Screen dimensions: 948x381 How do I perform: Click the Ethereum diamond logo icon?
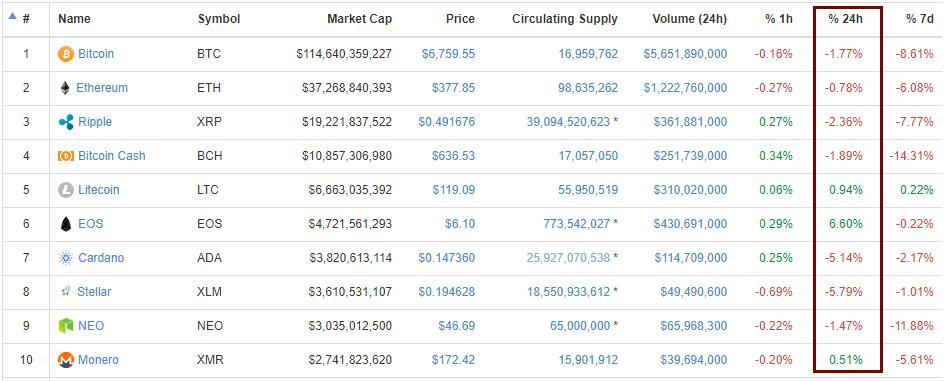tap(65, 88)
